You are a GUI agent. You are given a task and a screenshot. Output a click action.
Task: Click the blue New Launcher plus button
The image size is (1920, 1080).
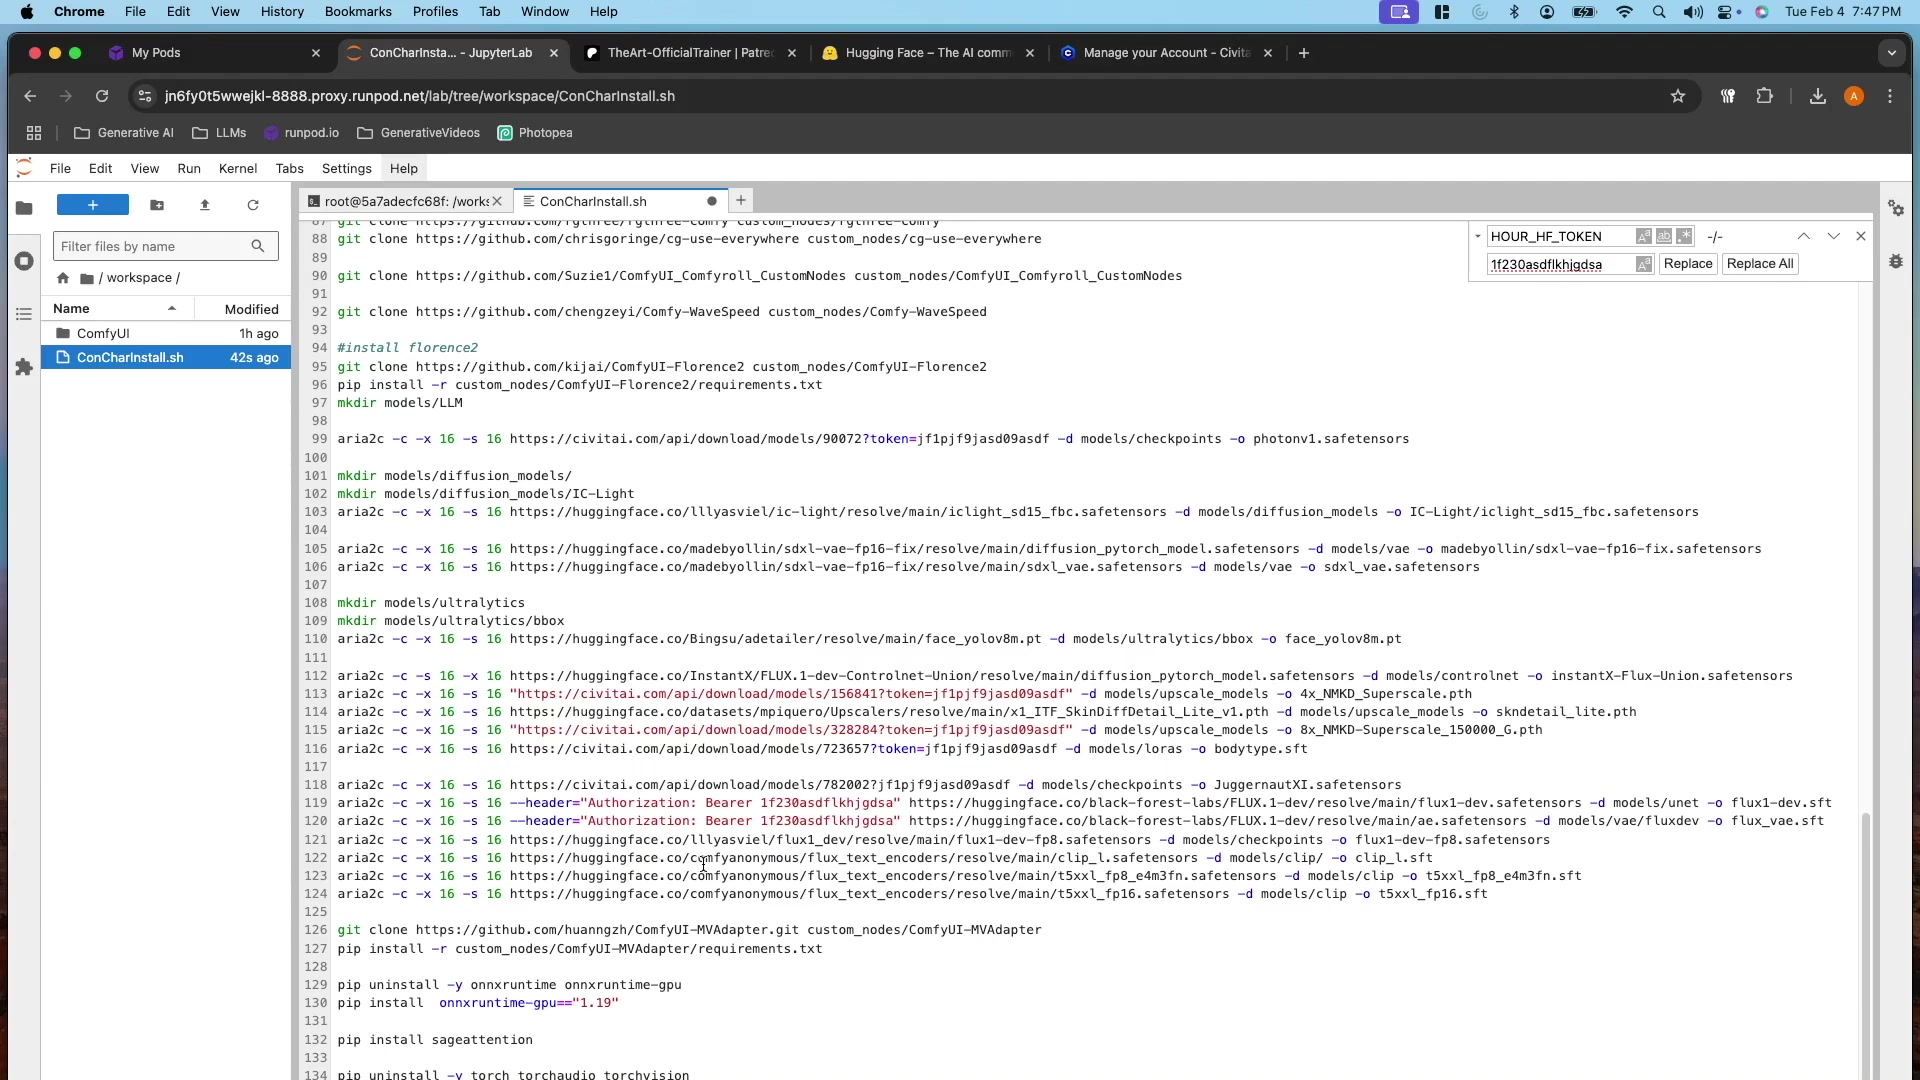point(93,205)
